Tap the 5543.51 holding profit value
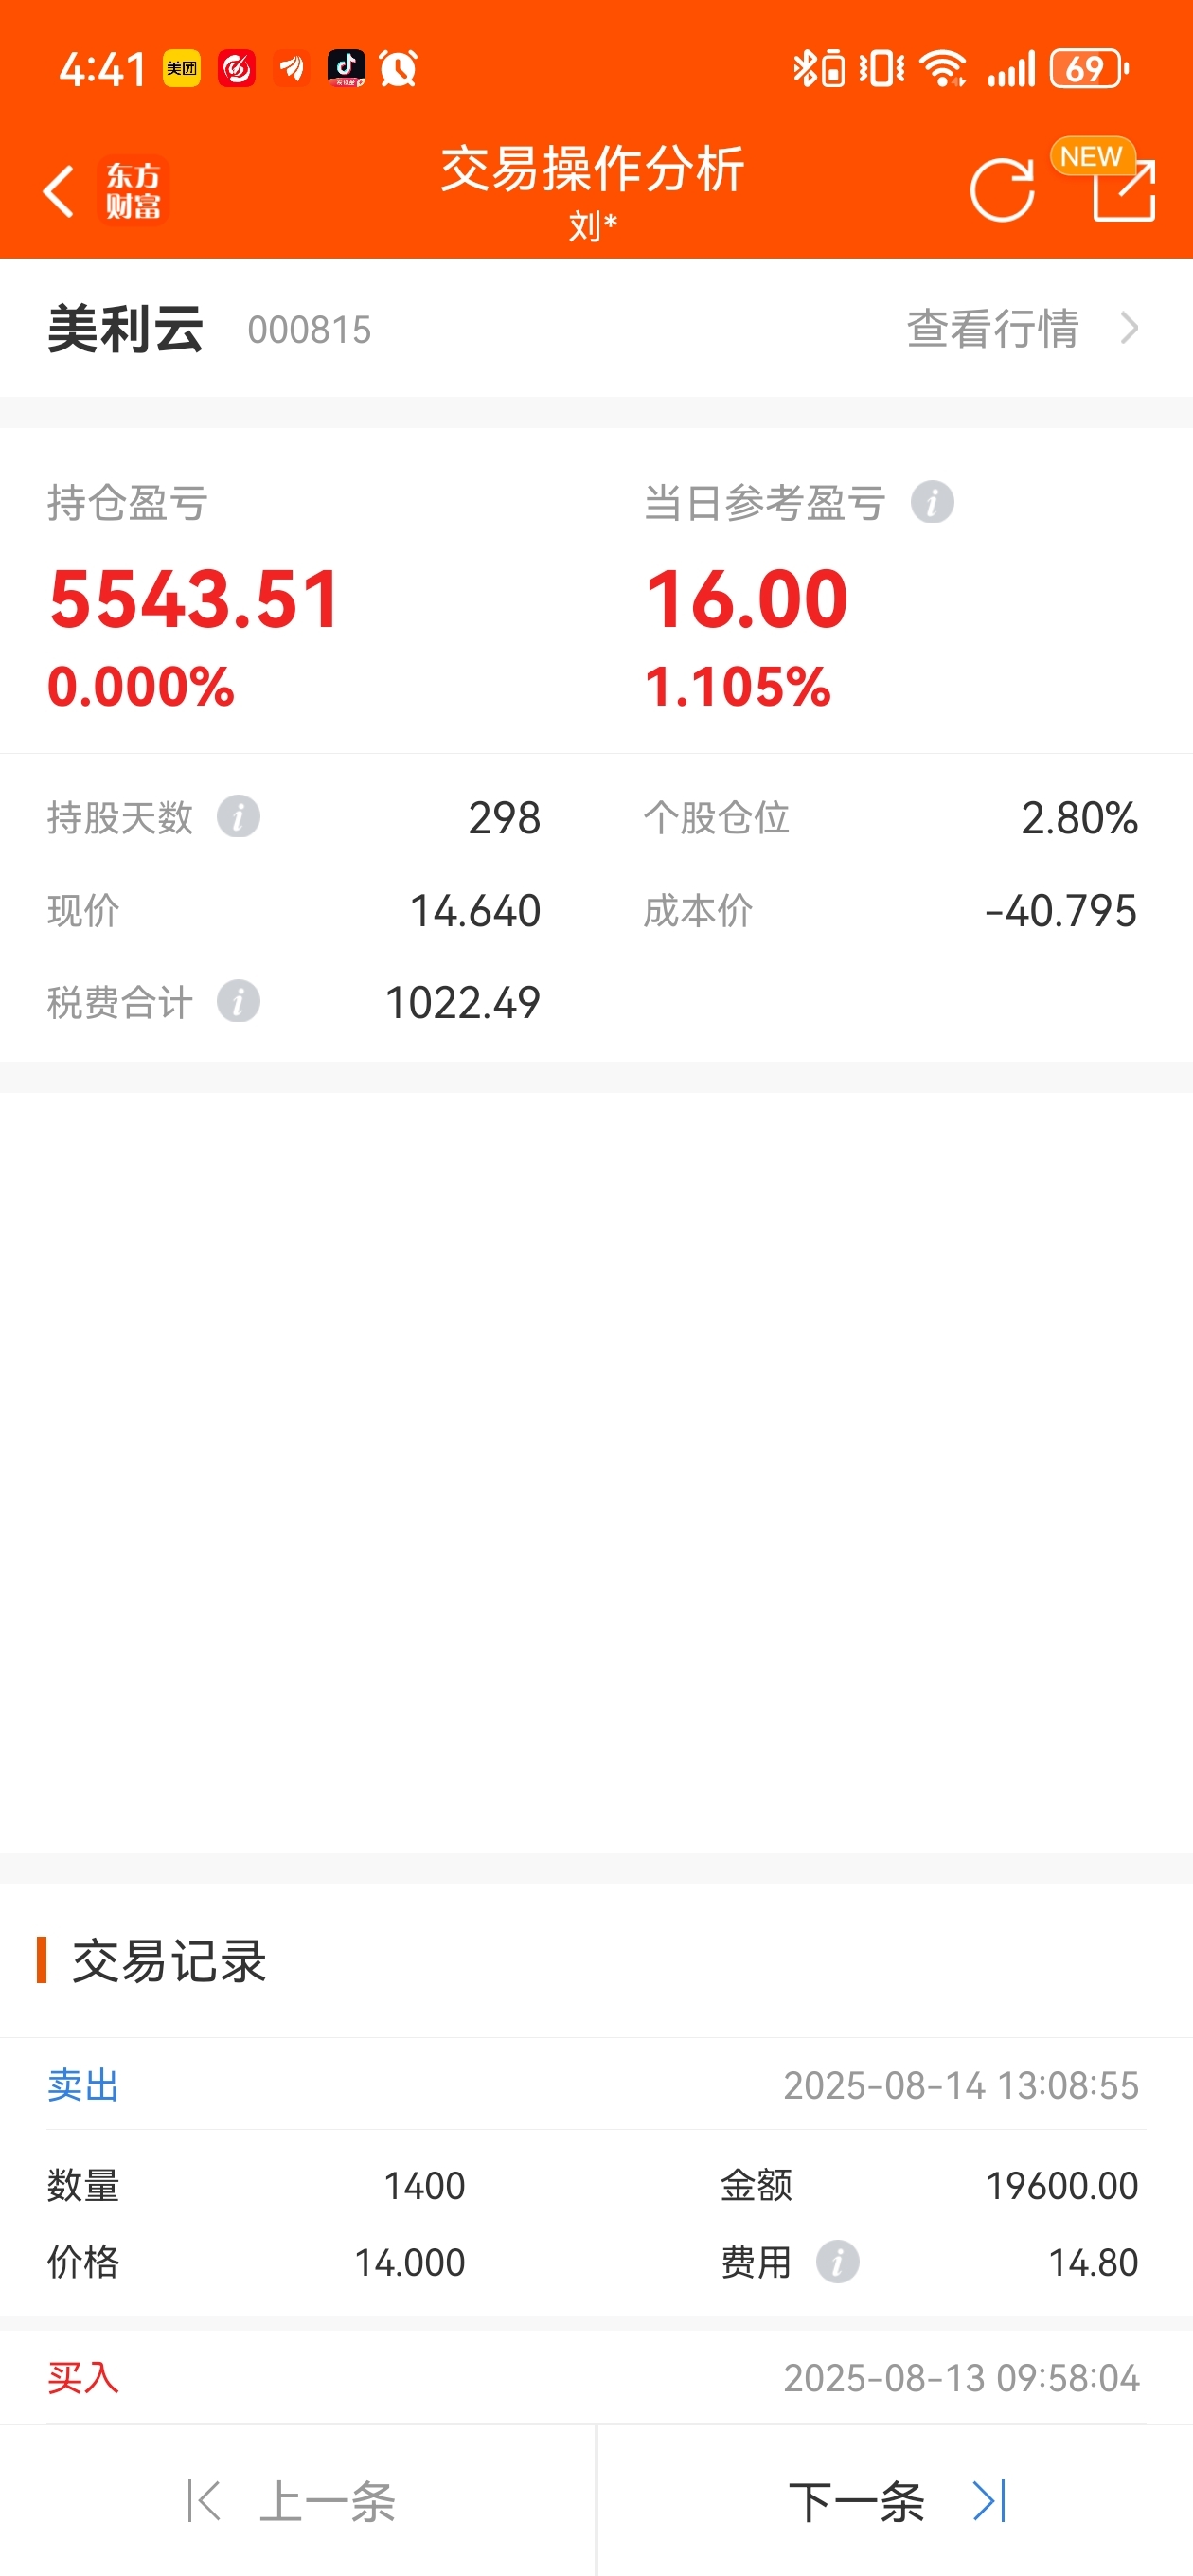 [x=195, y=598]
